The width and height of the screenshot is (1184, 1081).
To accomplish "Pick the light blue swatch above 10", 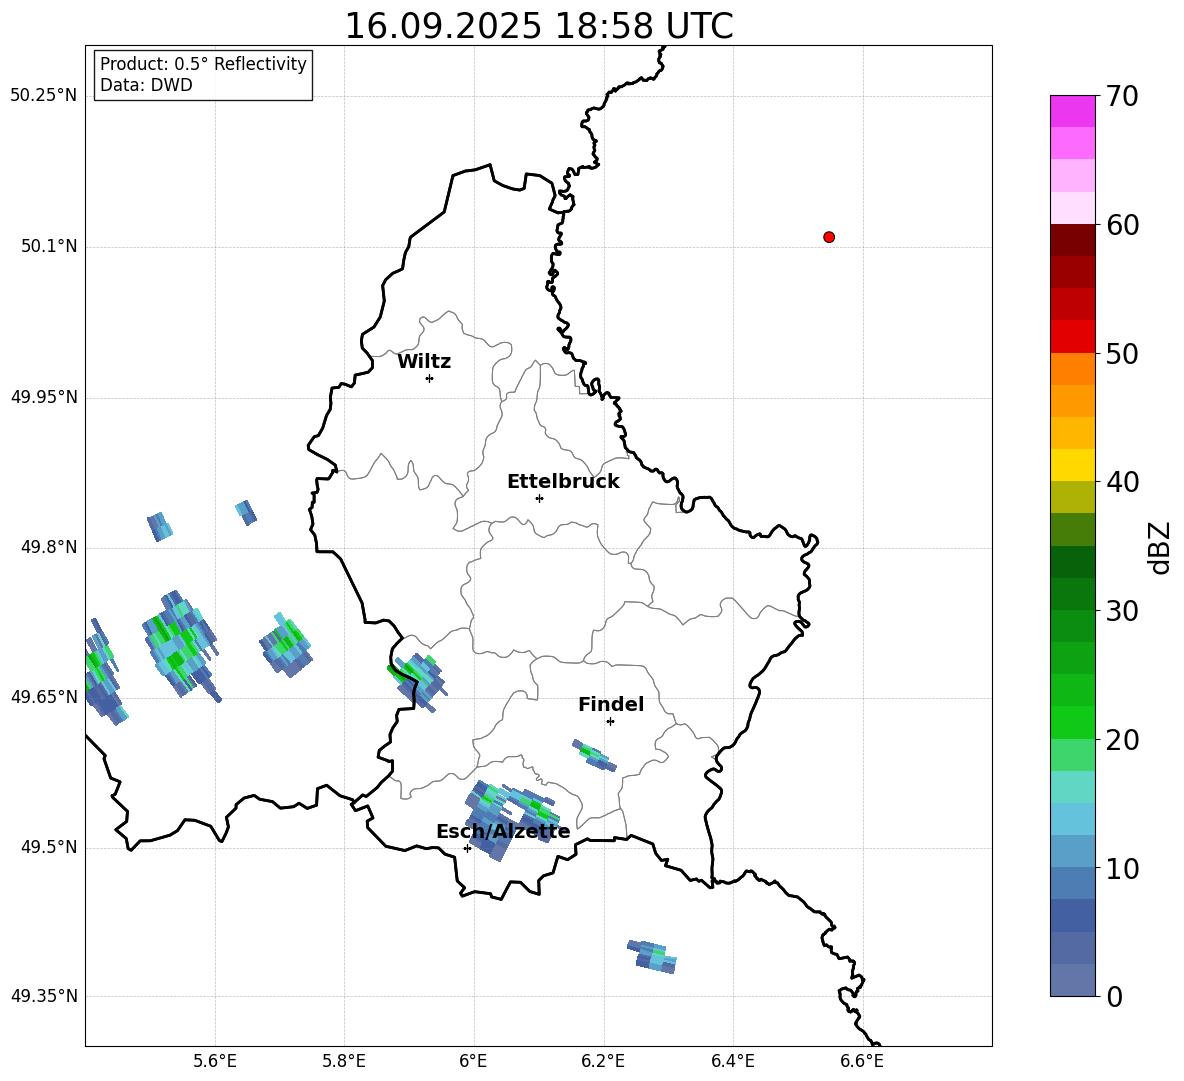I will coord(1072,852).
